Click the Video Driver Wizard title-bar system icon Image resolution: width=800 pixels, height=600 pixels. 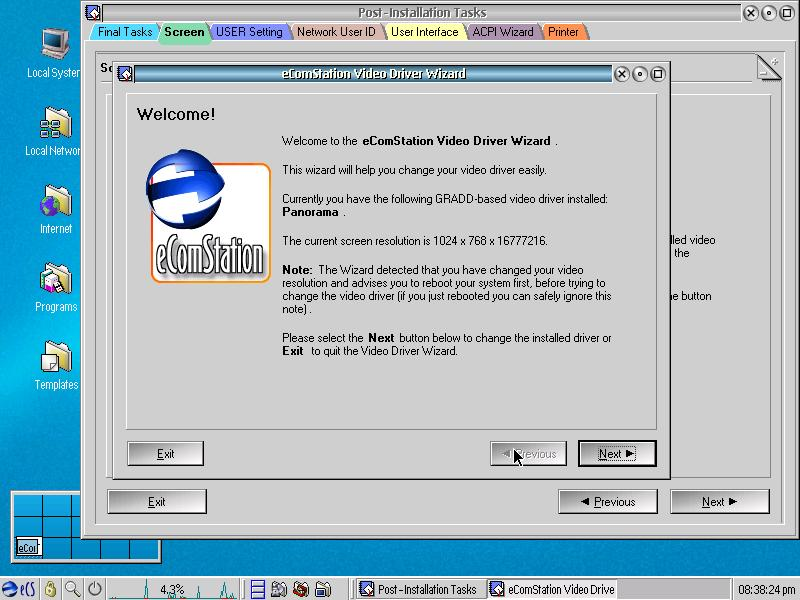click(124, 74)
